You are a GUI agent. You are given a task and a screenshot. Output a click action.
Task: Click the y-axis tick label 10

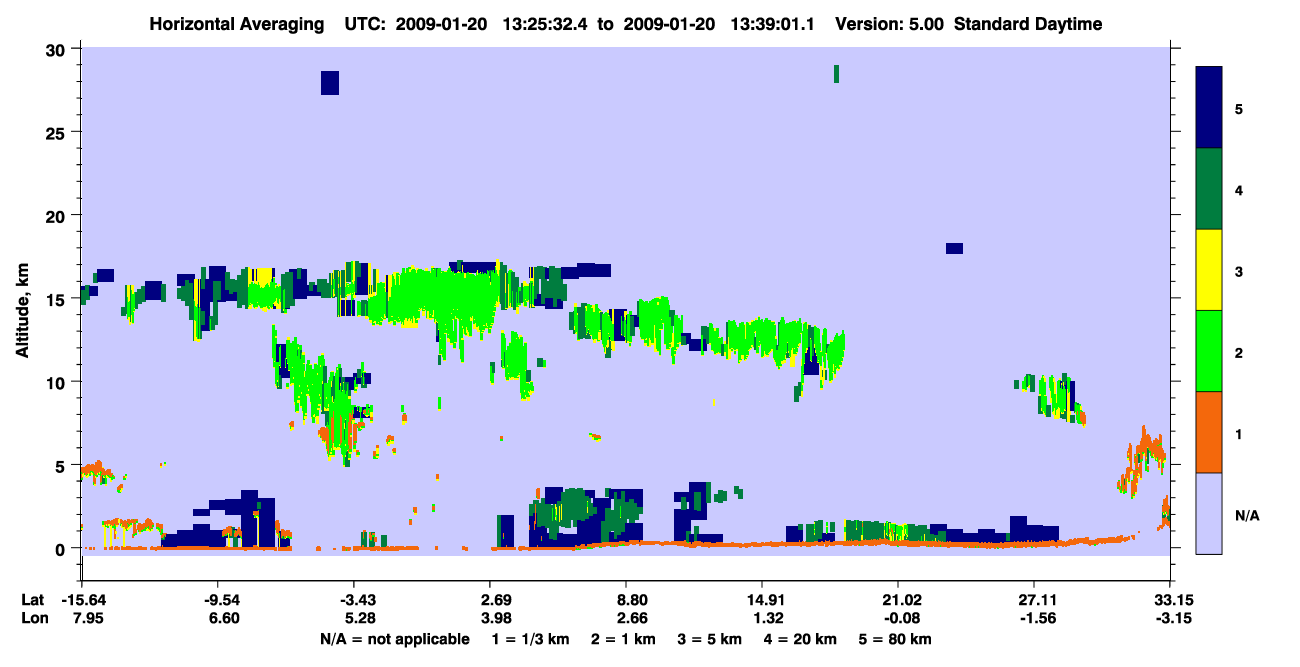click(57, 382)
